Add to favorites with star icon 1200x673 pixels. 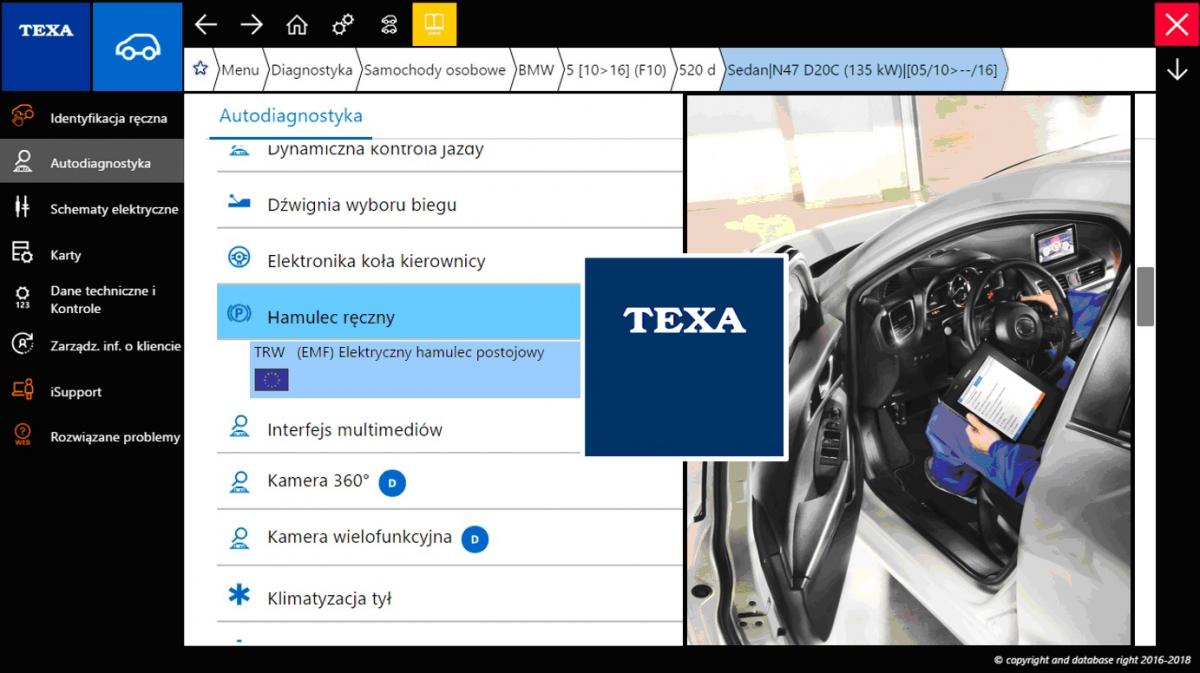point(200,69)
